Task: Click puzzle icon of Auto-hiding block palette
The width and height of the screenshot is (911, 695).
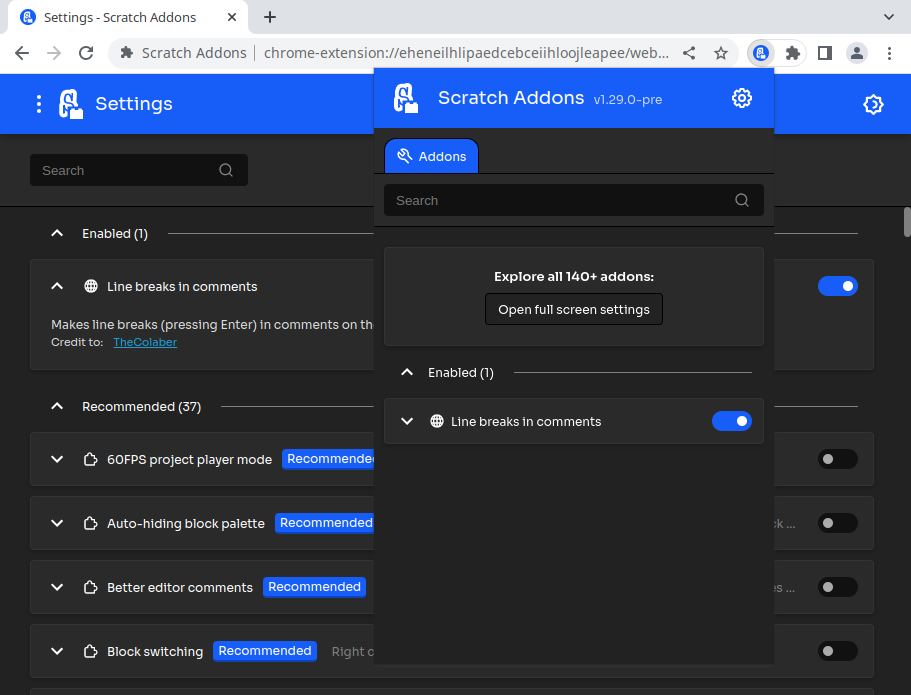Action: tap(91, 524)
